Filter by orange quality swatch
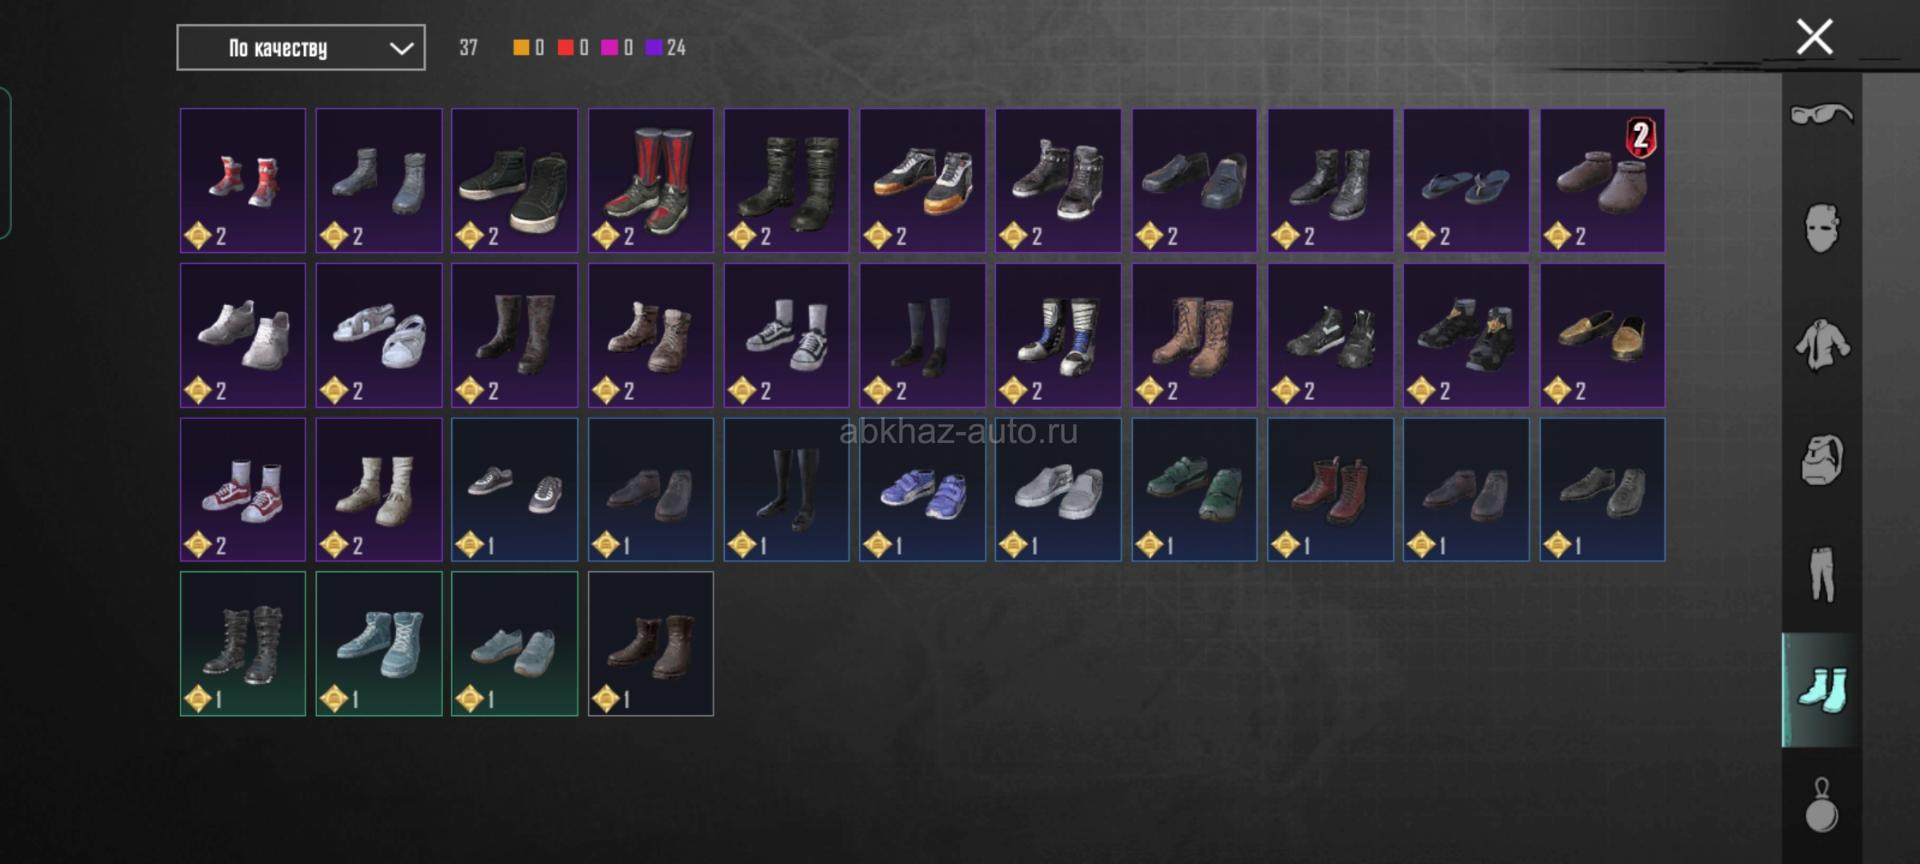The width and height of the screenshot is (1920, 864). click(521, 47)
